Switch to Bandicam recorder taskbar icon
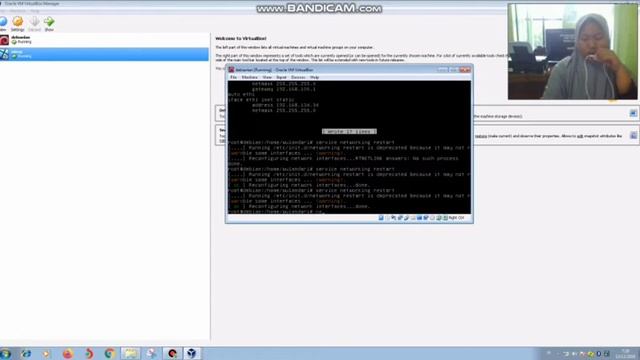 tap(172, 353)
